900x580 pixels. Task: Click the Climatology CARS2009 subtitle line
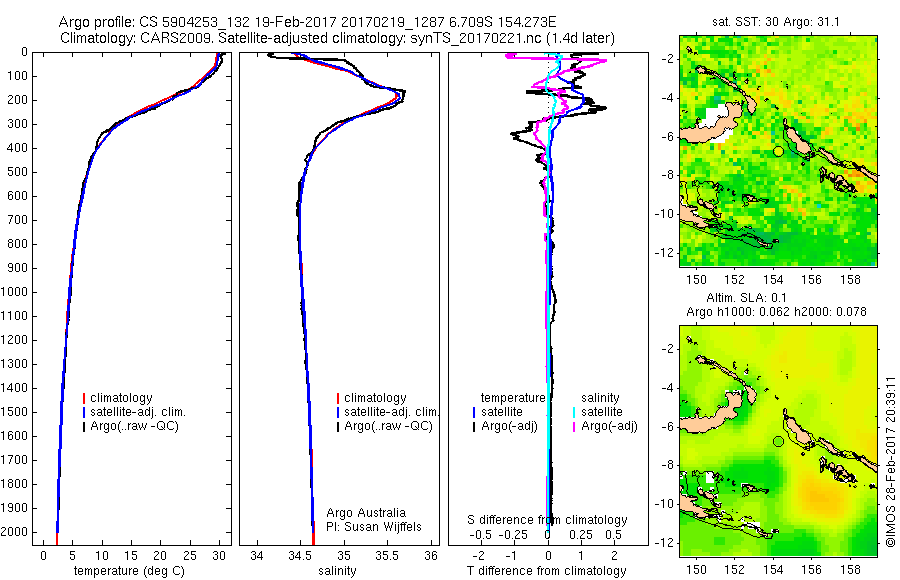[x=337, y=38]
